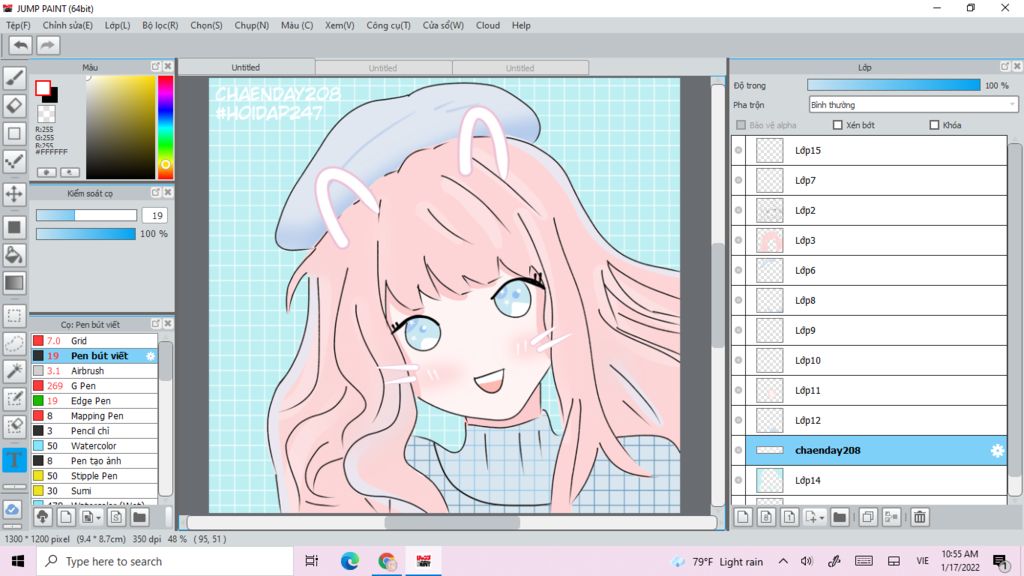Select the Lớp12 layer
Viewport: 1024px width, 576px height.
click(876, 421)
